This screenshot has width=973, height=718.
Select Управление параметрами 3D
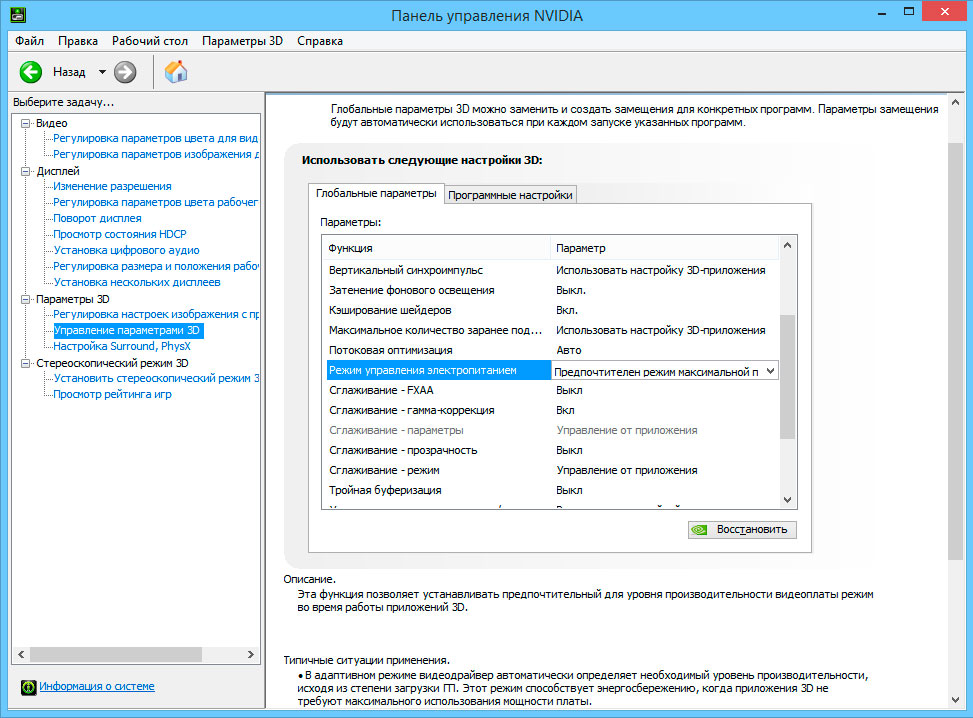pyautogui.click(x=127, y=331)
